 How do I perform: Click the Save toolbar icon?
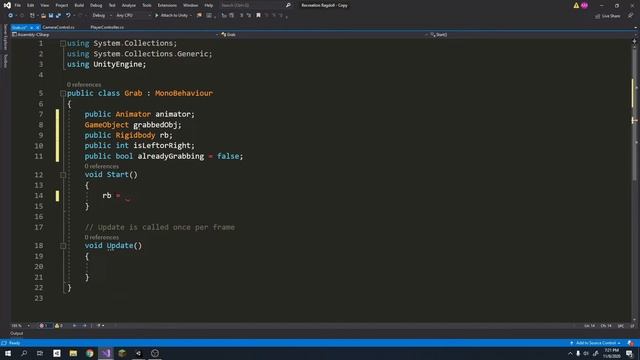pos(51,16)
